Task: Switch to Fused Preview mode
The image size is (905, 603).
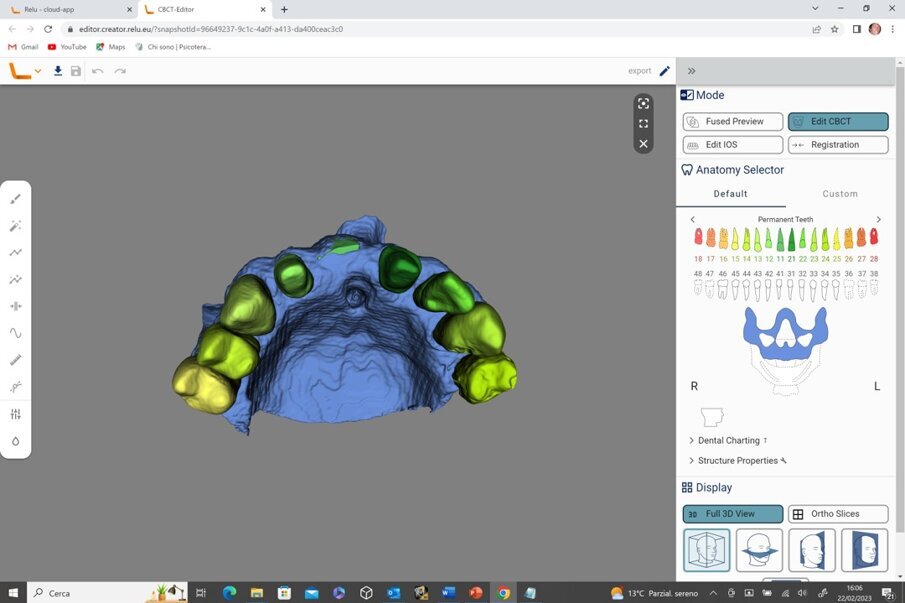Action: [732, 121]
